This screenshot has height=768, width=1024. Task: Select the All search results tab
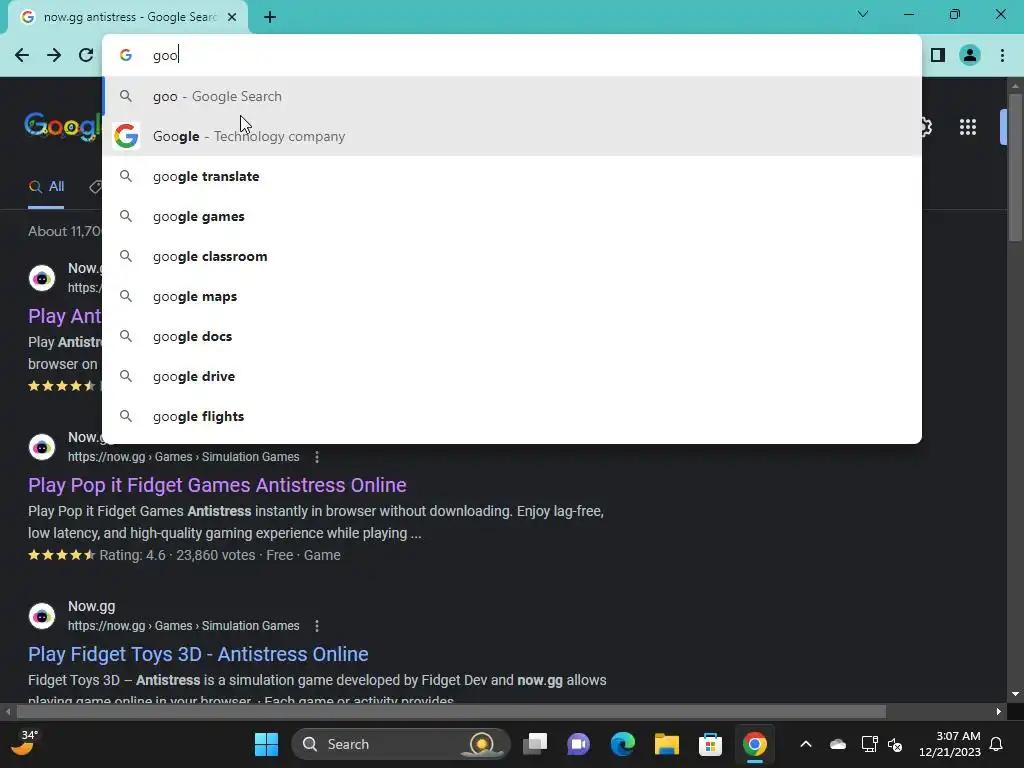pos(46,187)
